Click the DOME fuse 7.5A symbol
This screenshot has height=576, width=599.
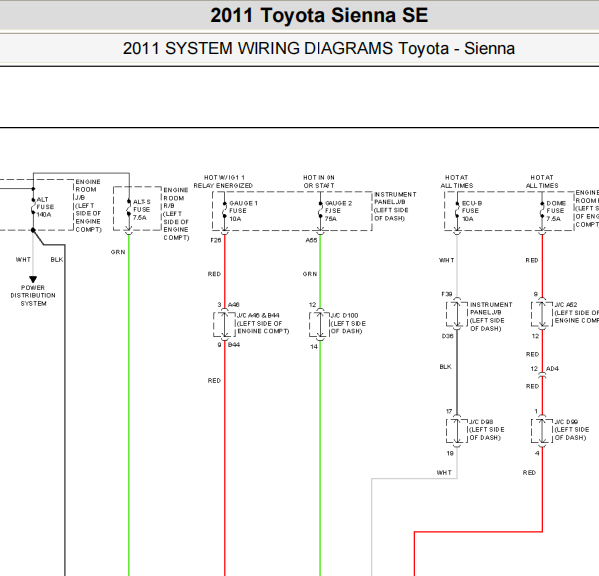click(x=542, y=210)
